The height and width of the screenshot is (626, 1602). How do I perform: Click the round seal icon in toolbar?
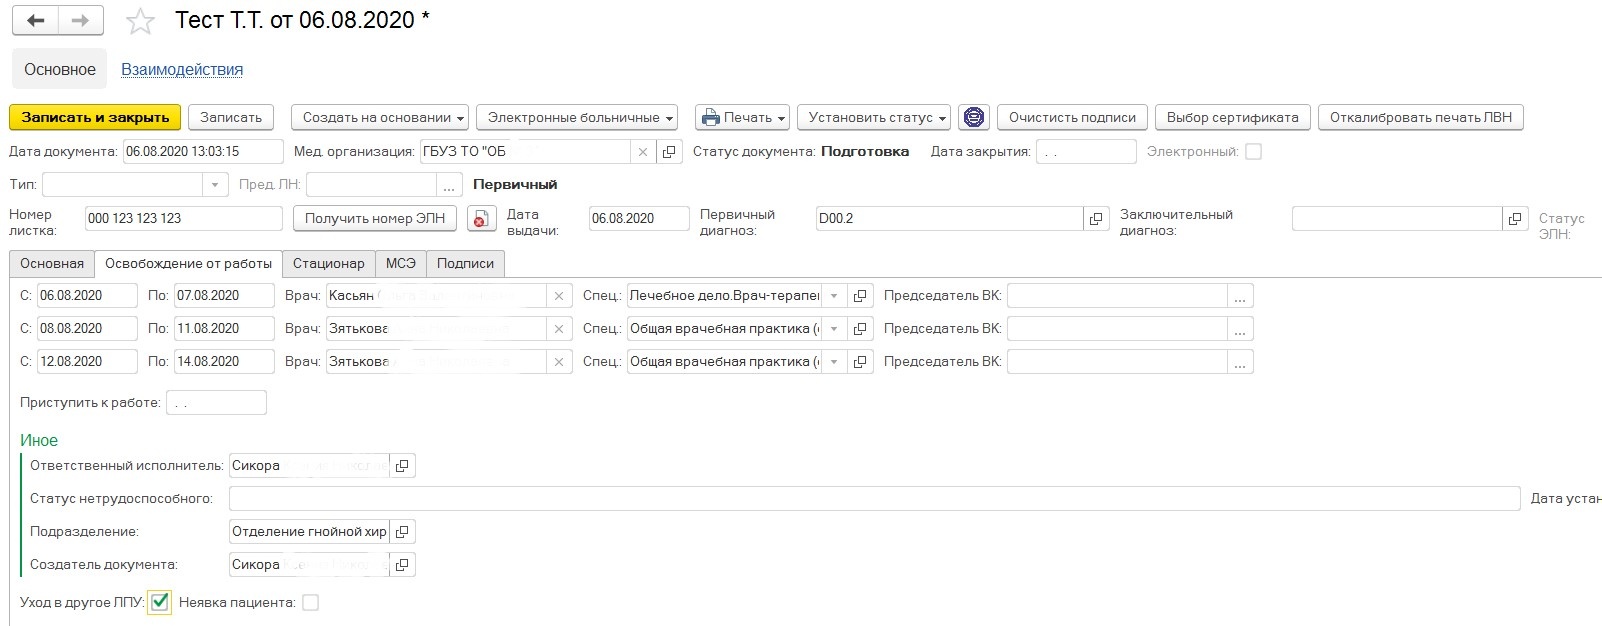click(x=973, y=118)
